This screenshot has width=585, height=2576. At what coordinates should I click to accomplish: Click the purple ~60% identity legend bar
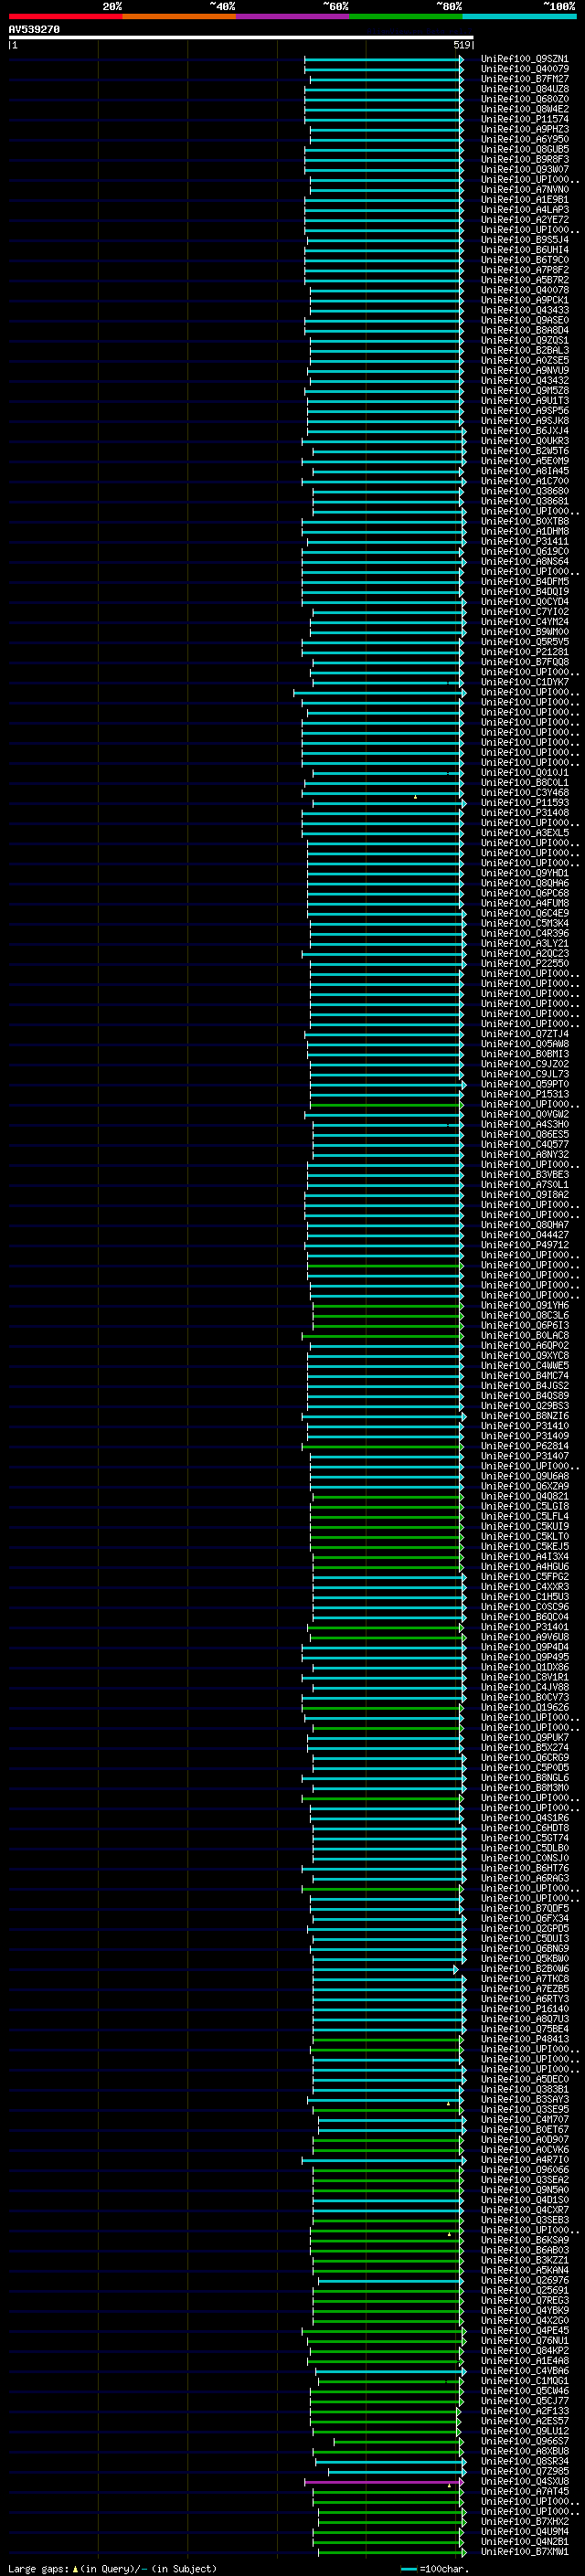coord(292,16)
